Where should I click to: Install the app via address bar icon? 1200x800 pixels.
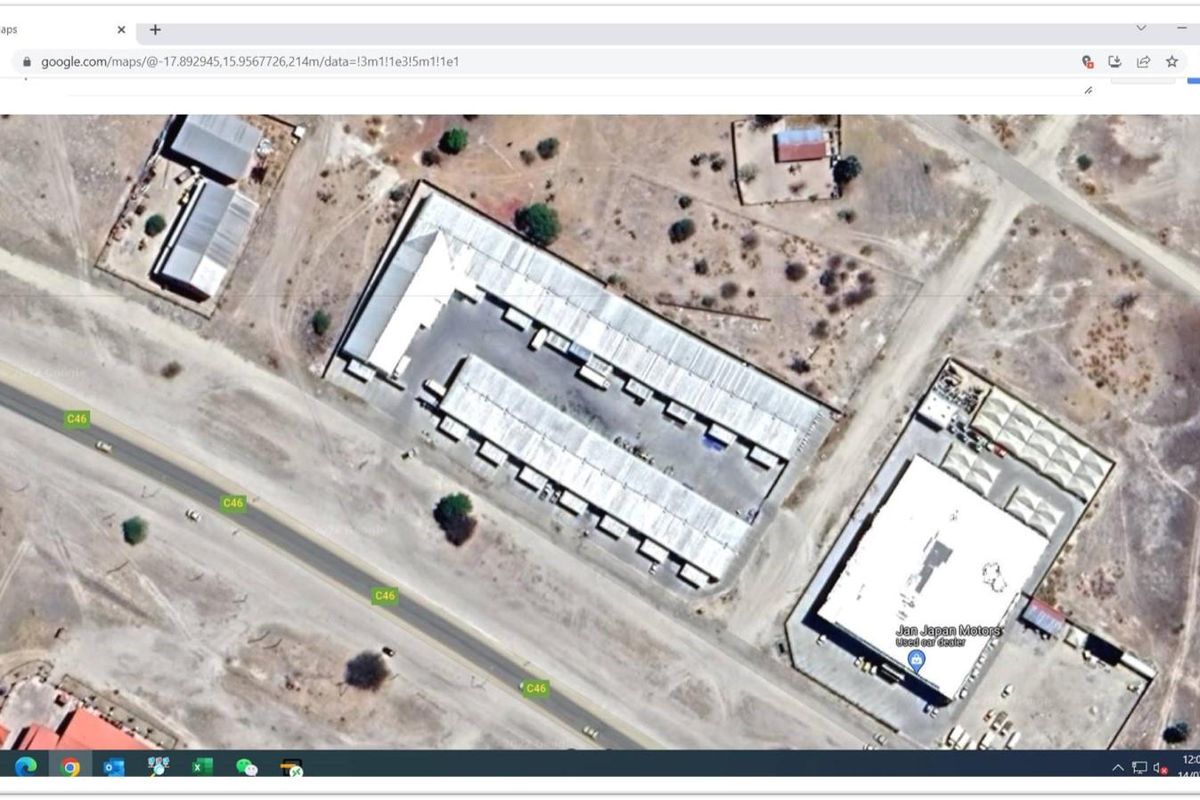click(1115, 61)
